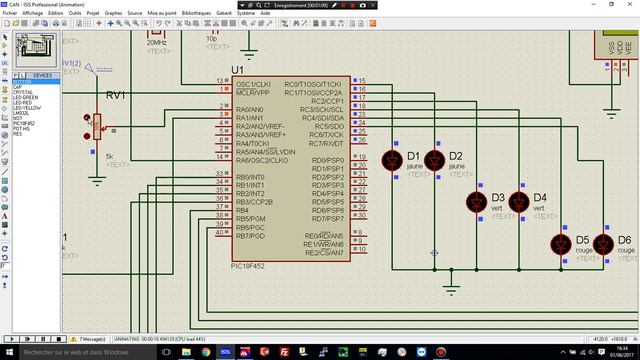Launch ARES netlist transfer icon
Viewport: 640px width, 360px height.
pyautogui.click(x=373, y=24)
